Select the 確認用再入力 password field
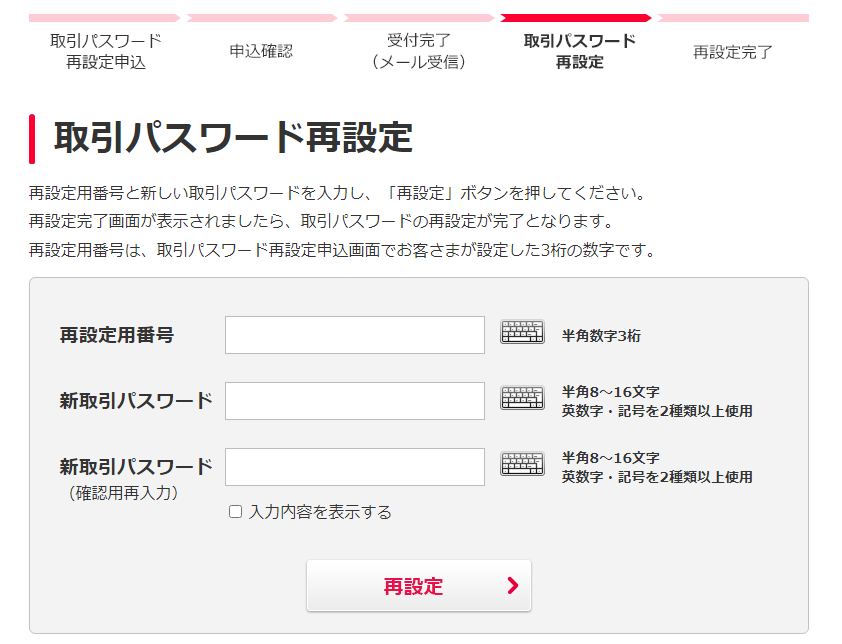Viewport: 842px width, 644px height. [354, 467]
